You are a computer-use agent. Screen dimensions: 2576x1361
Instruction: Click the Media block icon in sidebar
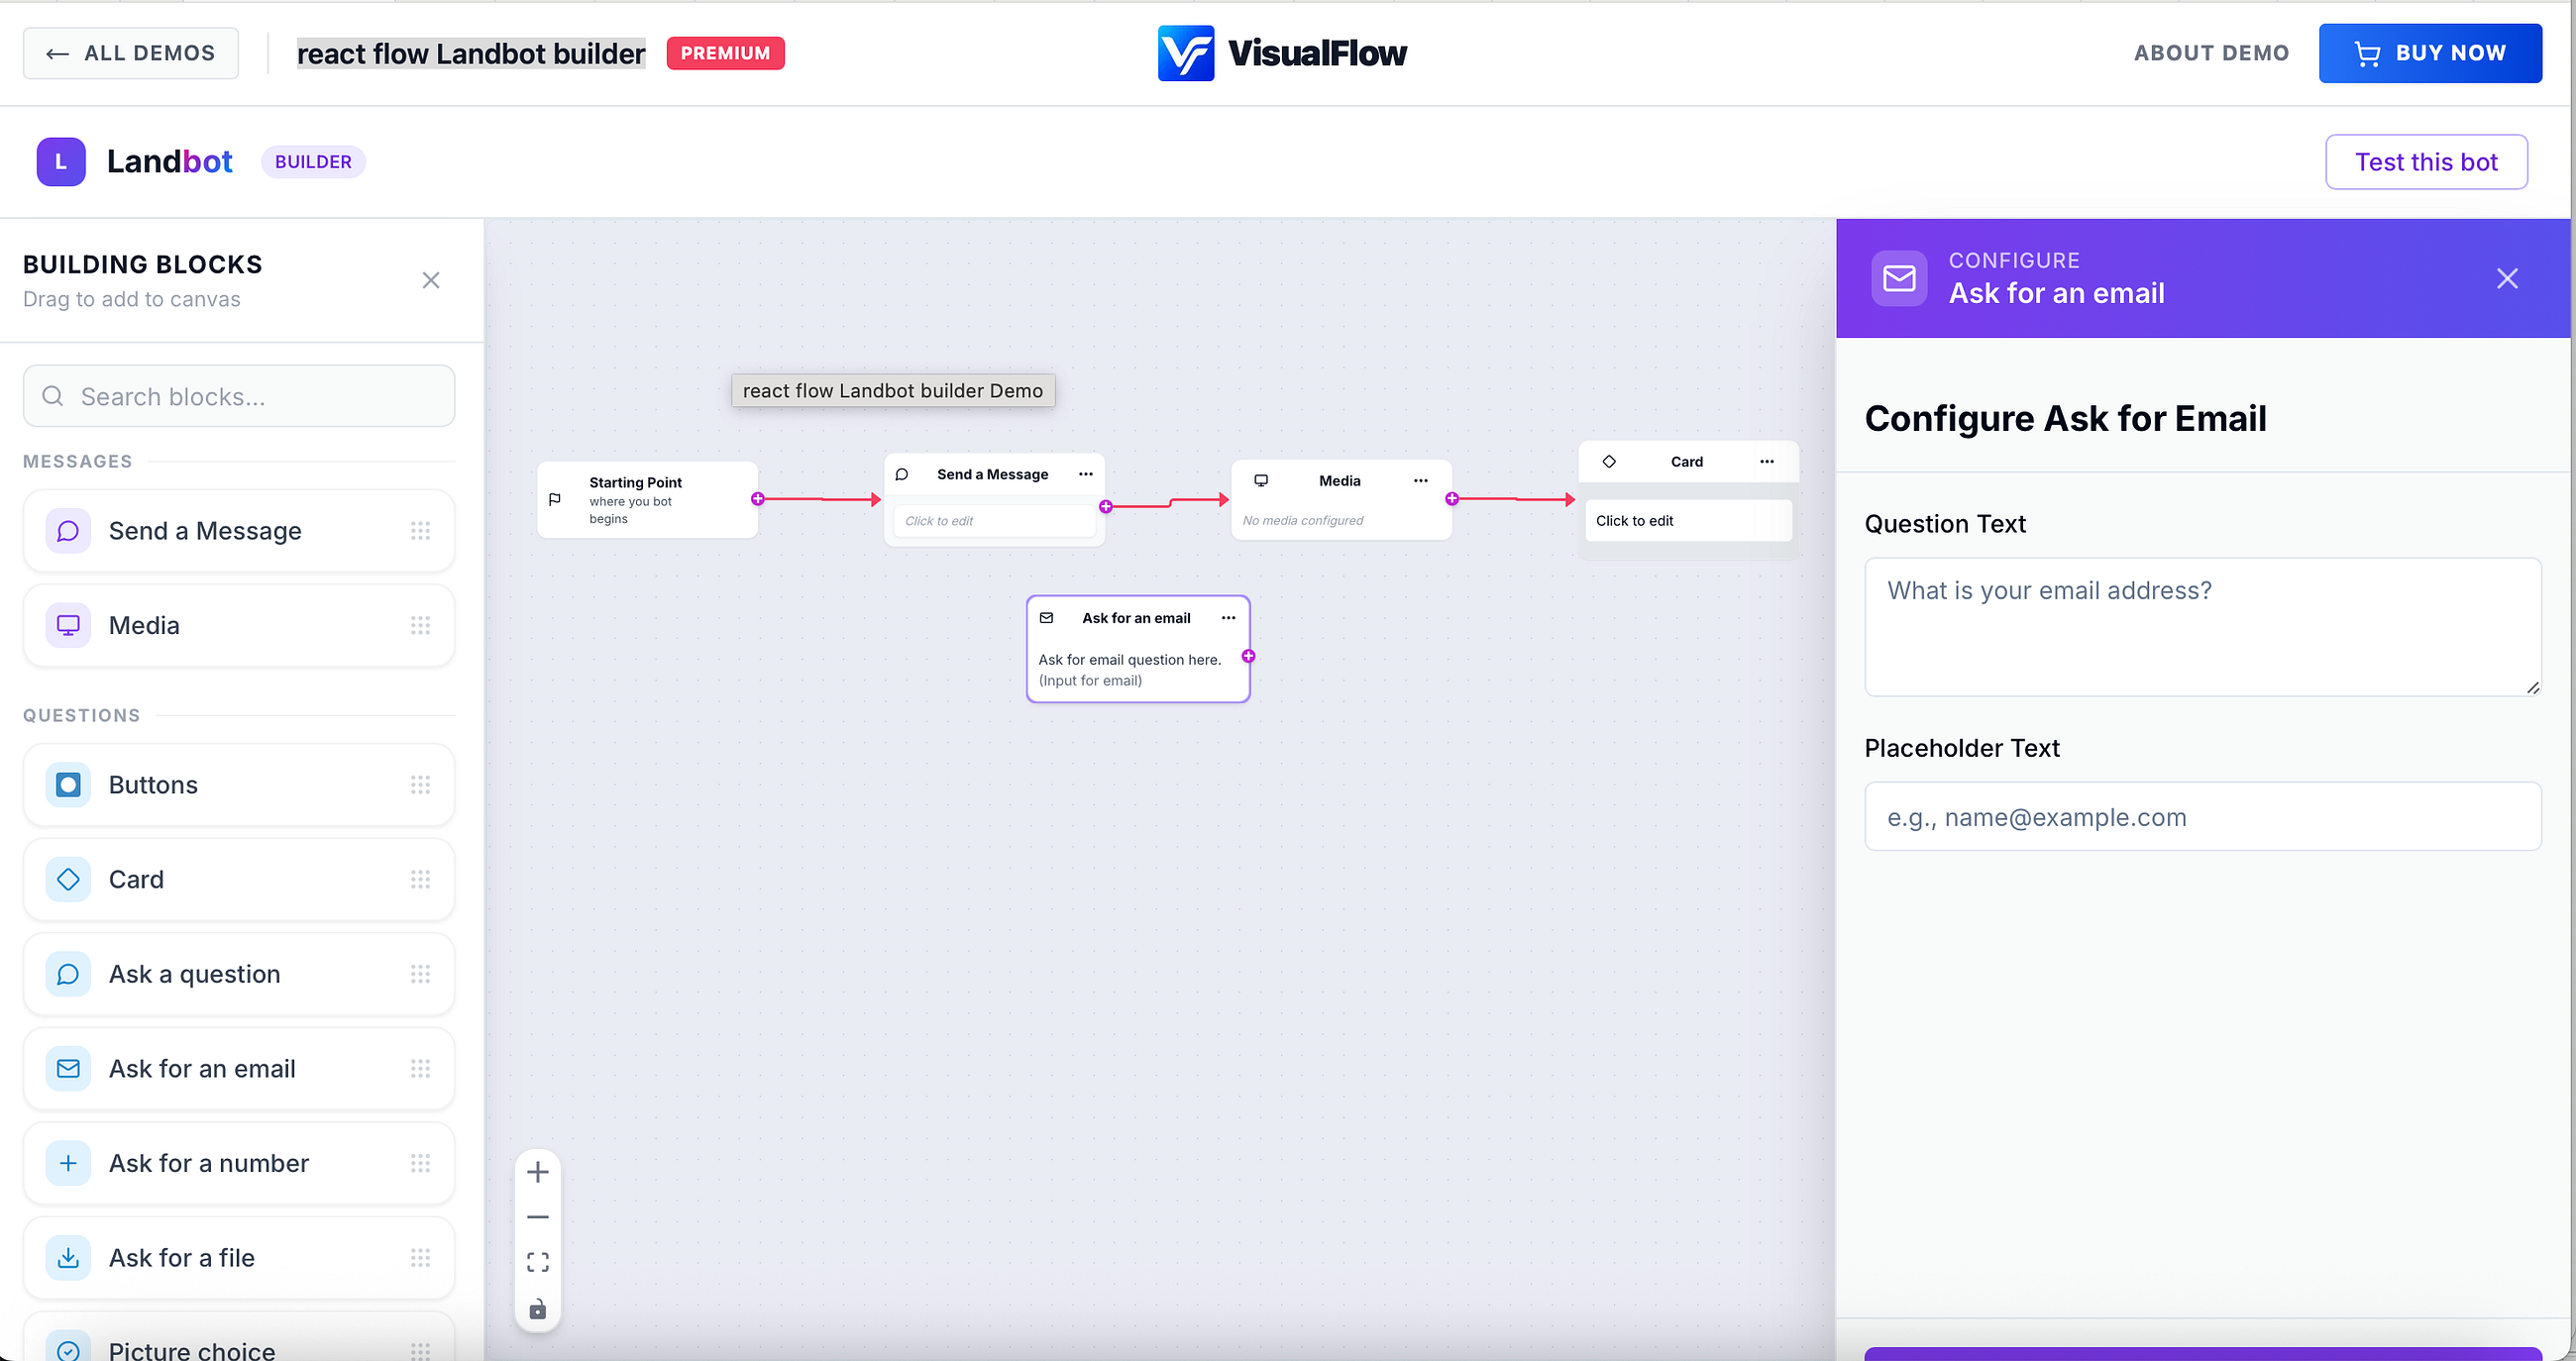coord(68,625)
